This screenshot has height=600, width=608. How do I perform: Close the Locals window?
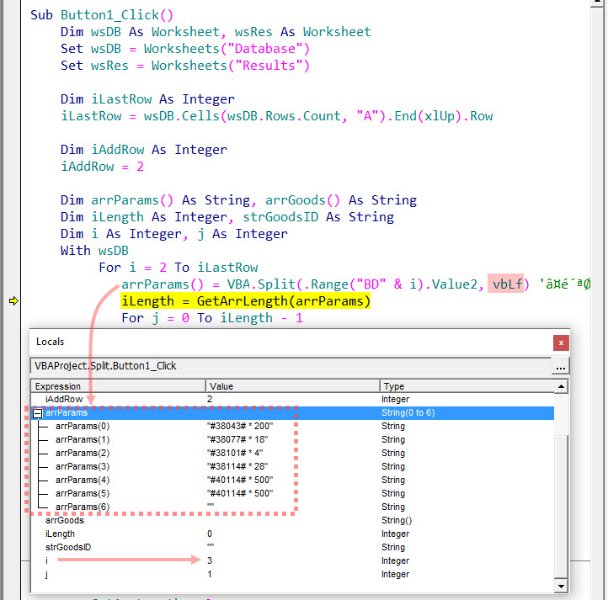(x=560, y=342)
